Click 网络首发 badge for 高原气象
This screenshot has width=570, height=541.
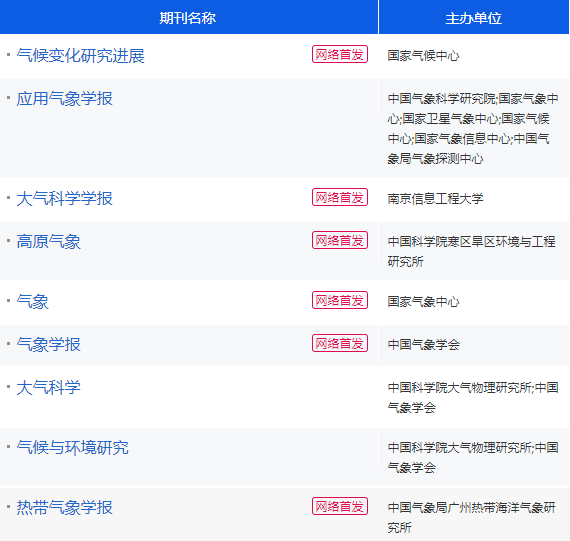(x=340, y=240)
